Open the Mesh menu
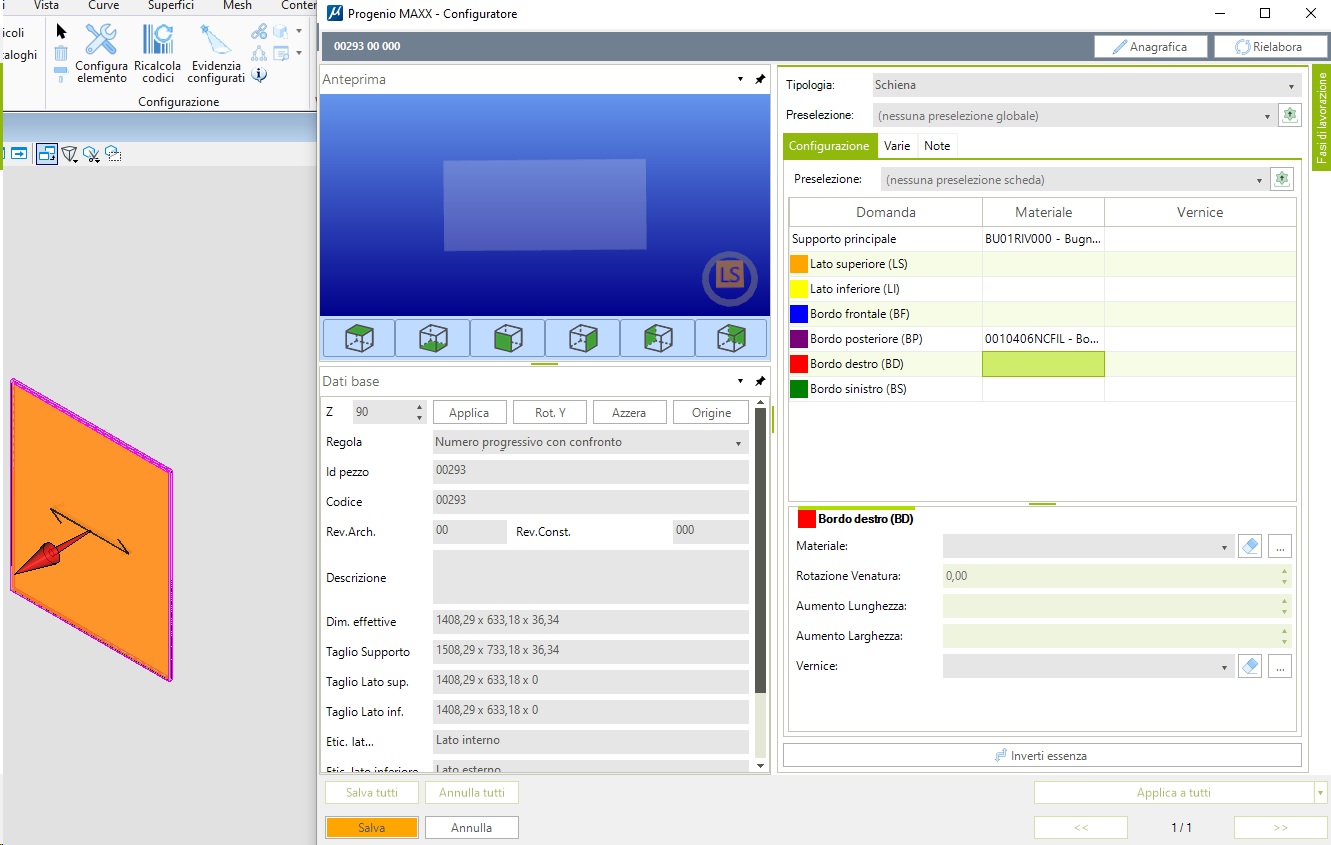This screenshot has width=1331, height=845. [237, 5]
